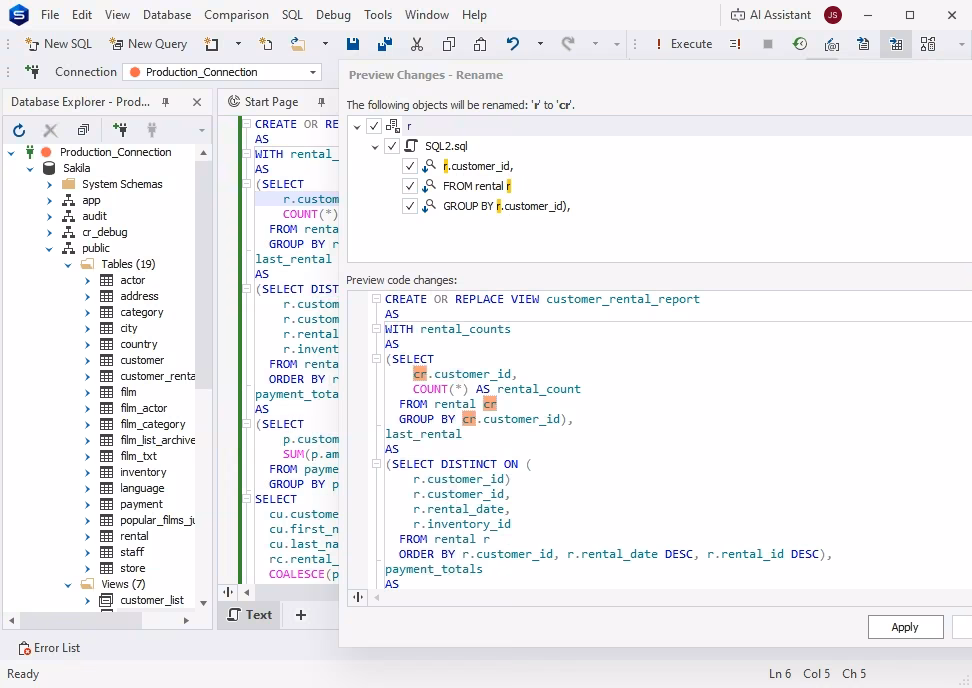
Task: Select the Text view tab
Action: (x=250, y=615)
